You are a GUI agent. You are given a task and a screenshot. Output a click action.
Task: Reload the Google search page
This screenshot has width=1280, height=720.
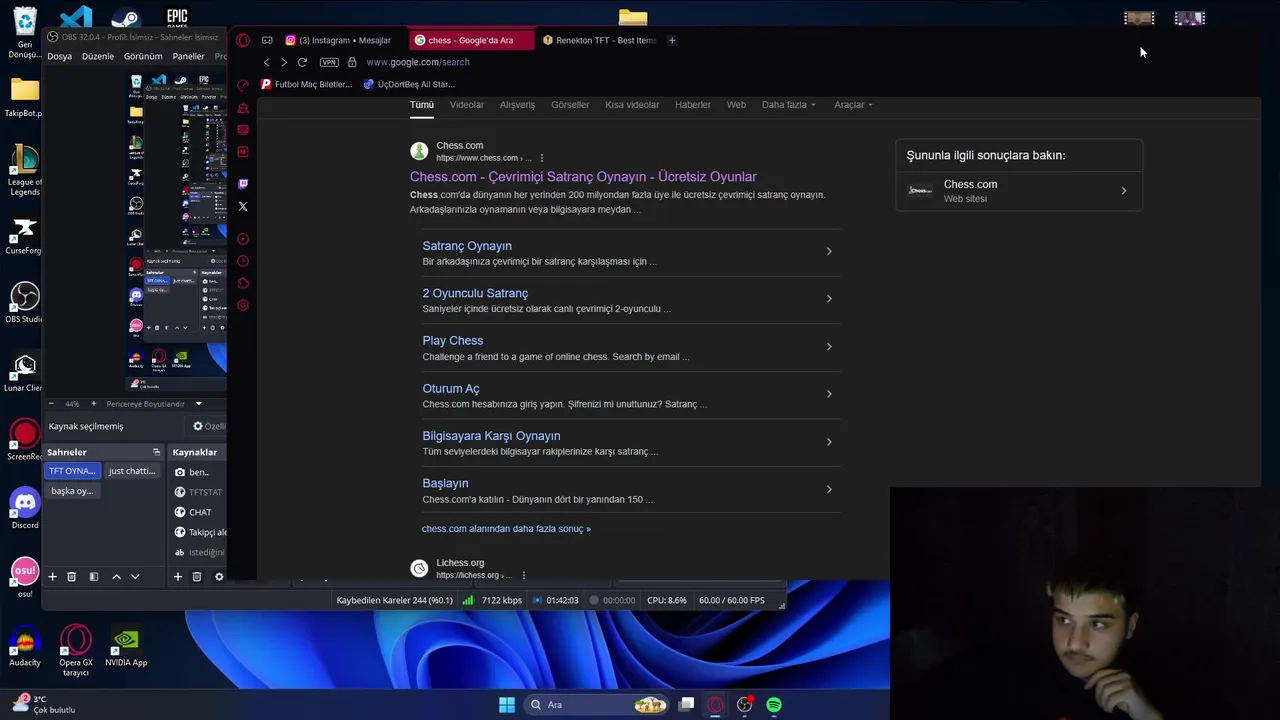tap(302, 62)
